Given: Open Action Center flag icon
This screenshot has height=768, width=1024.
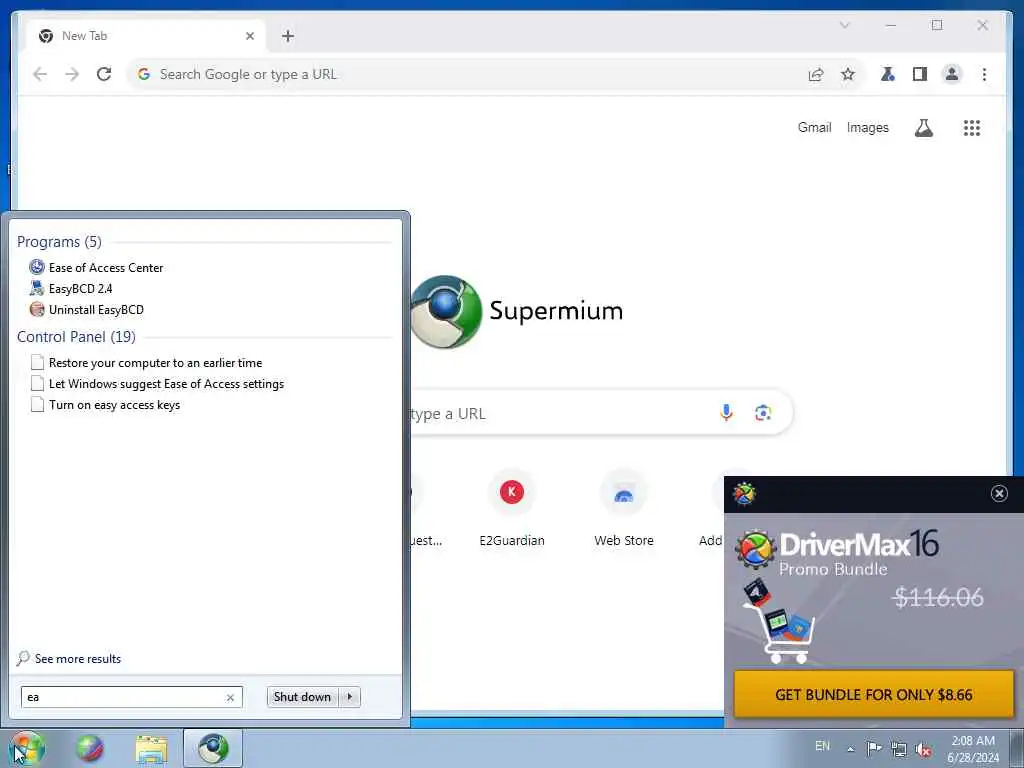Looking at the screenshot, I should [x=874, y=748].
